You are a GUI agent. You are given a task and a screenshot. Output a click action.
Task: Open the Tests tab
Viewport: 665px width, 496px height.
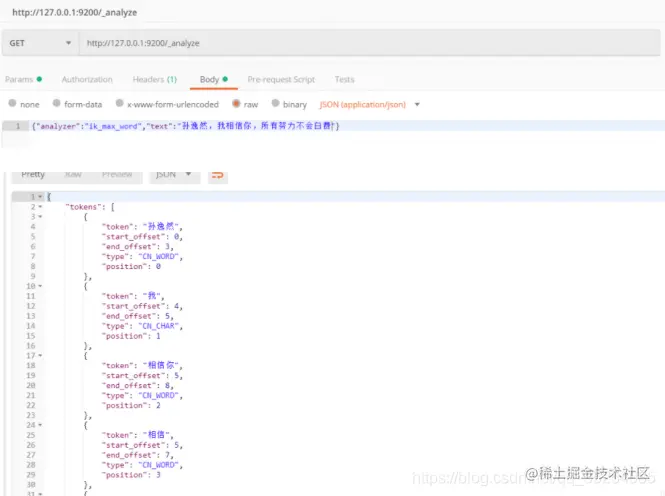[x=344, y=79]
